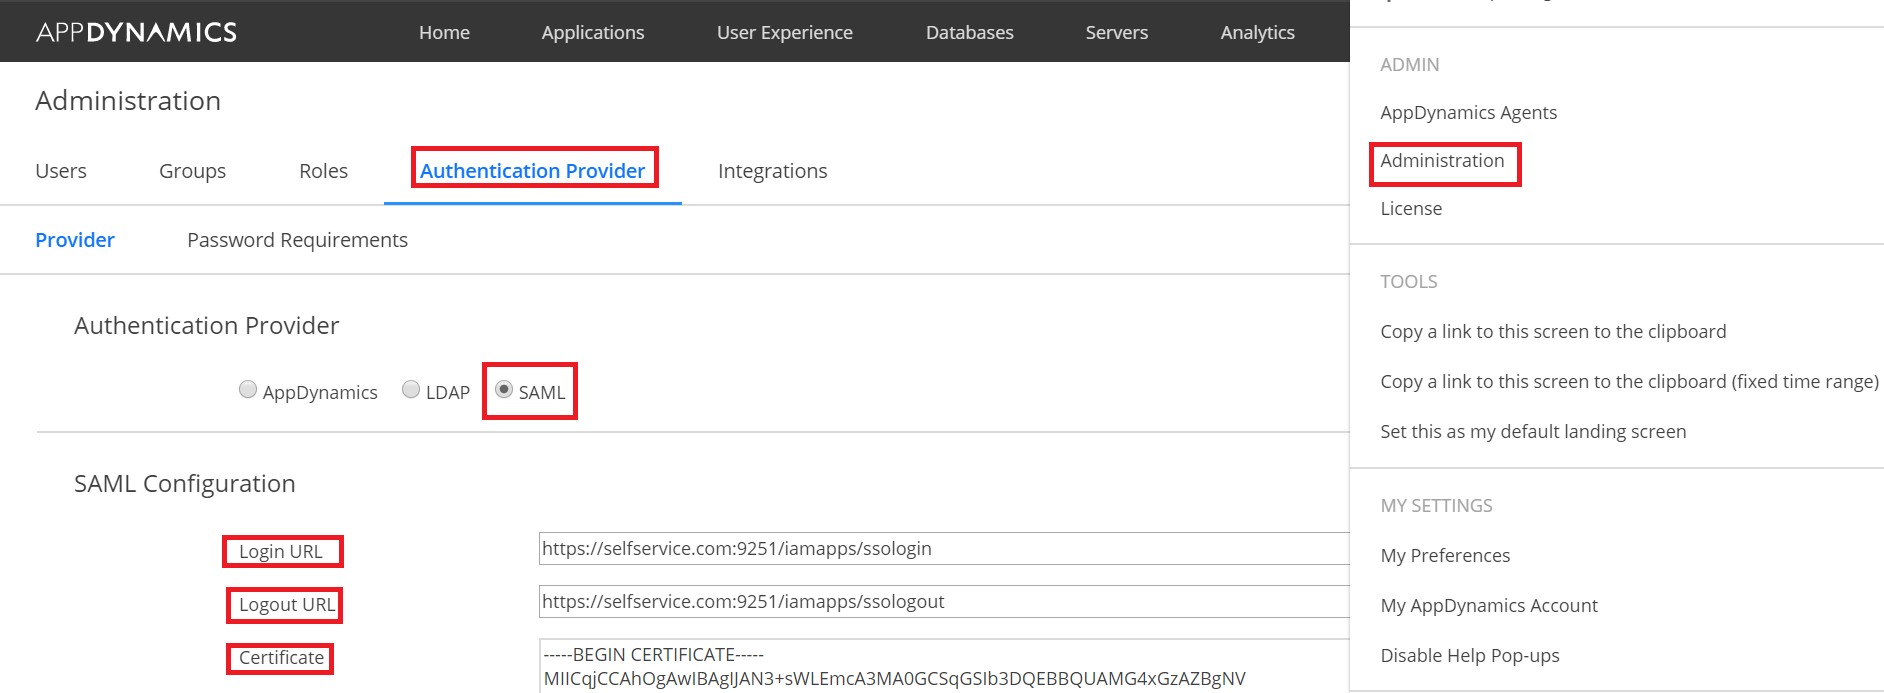This screenshot has width=1884, height=693.
Task: Open the Password Requirements sub-tab
Action: pos(297,240)
